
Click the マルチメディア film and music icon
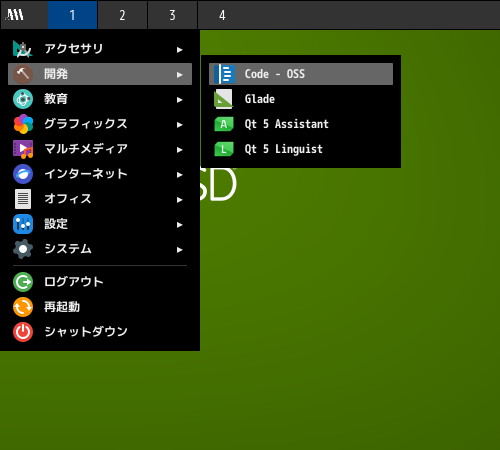click(23, 149)
